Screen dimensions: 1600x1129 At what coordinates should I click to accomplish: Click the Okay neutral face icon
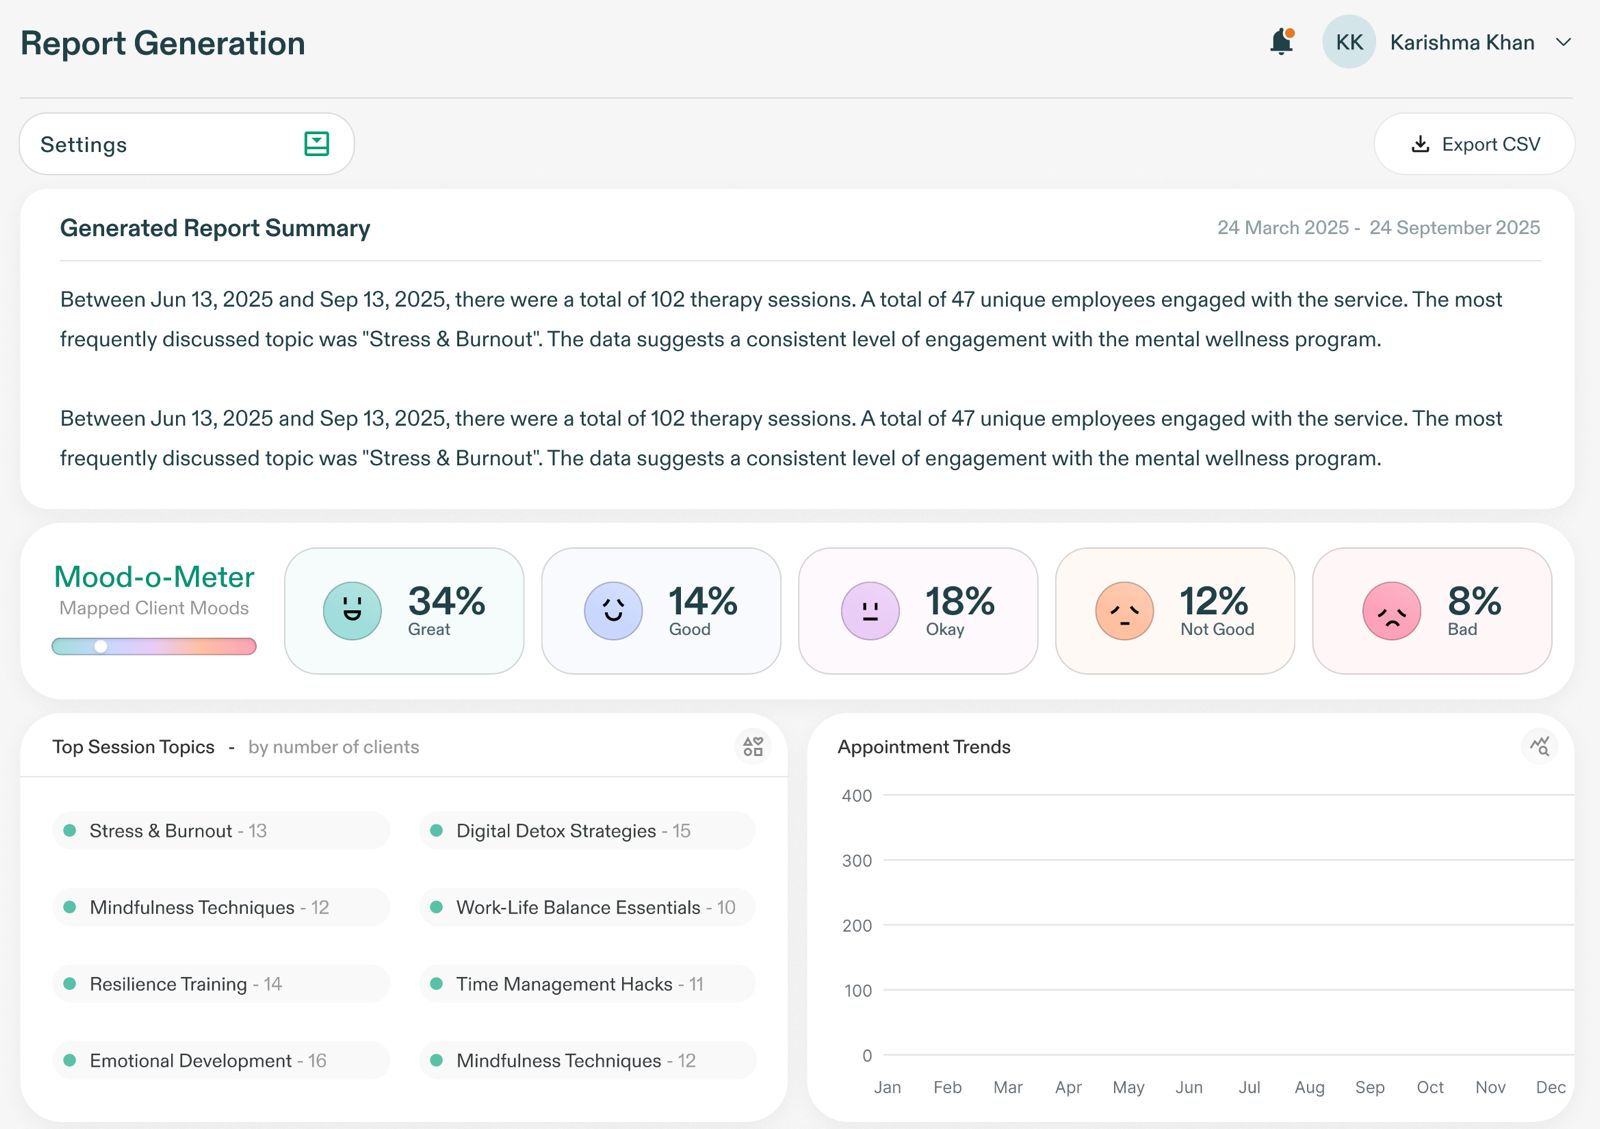[870, 611]
